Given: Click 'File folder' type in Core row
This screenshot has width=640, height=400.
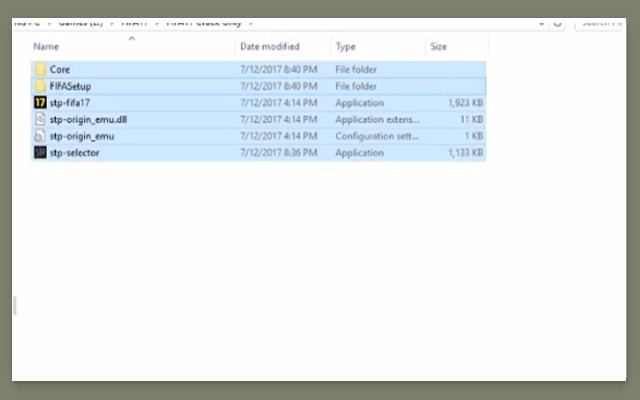Looking at the screenshot, I should tap(356, 69).
